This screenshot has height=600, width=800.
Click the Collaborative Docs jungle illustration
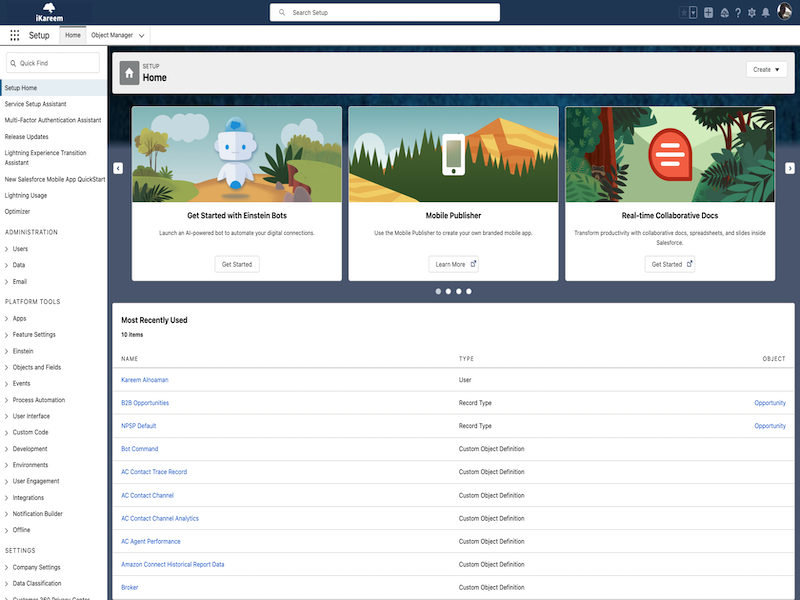pyautogui.click(x=670, y=154)
